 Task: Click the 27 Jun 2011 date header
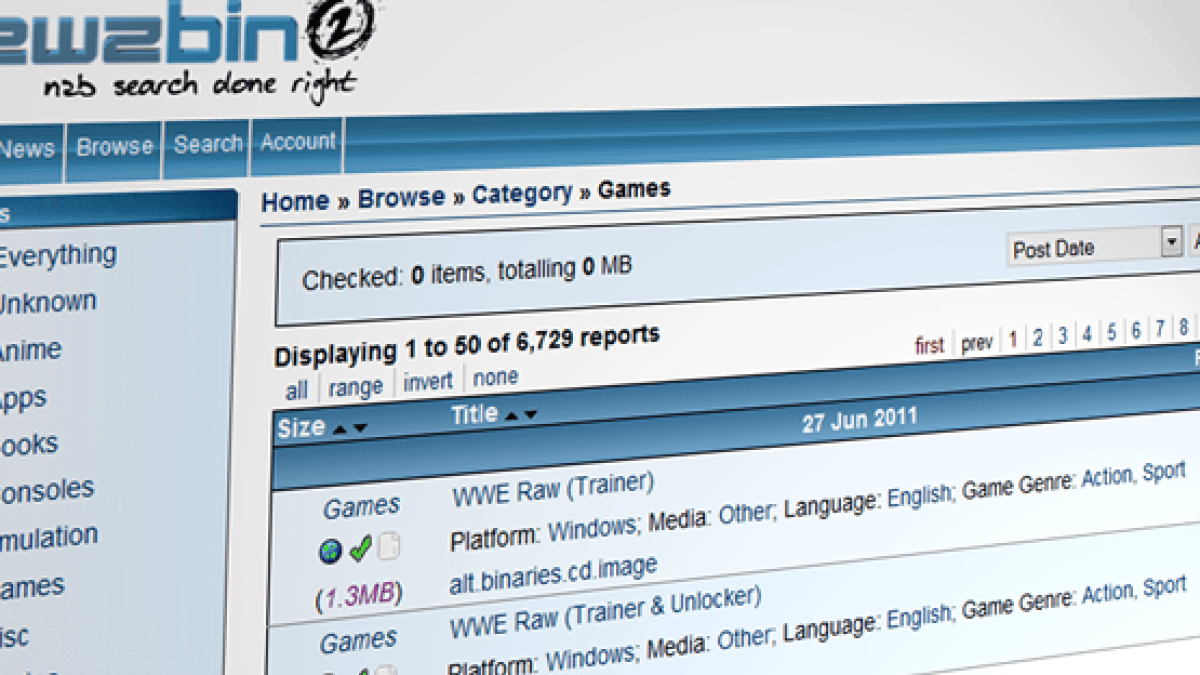pos(859,420)
